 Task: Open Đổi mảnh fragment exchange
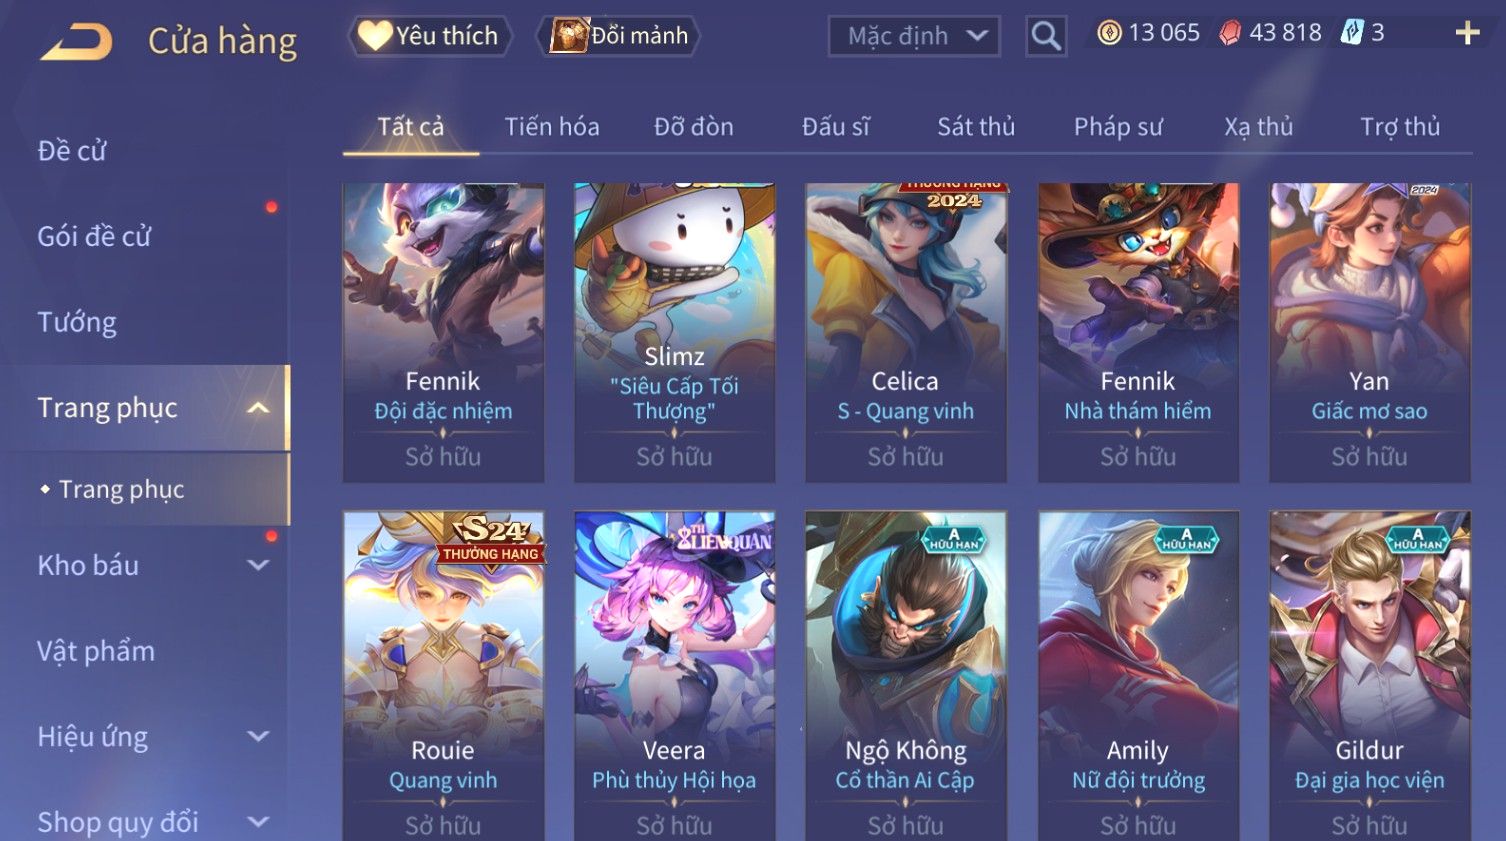tap(619, 36)
